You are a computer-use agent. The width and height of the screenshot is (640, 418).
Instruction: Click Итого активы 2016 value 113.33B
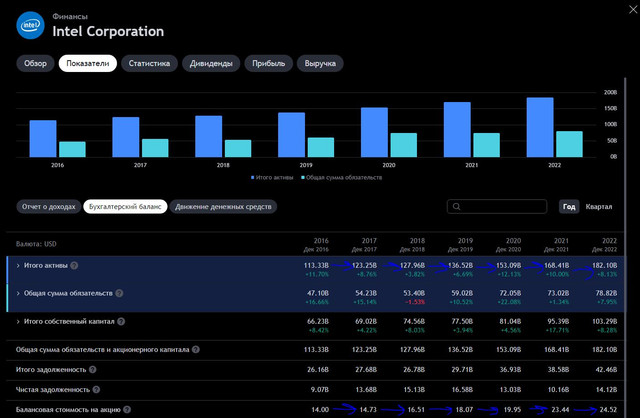coord(316,265)
